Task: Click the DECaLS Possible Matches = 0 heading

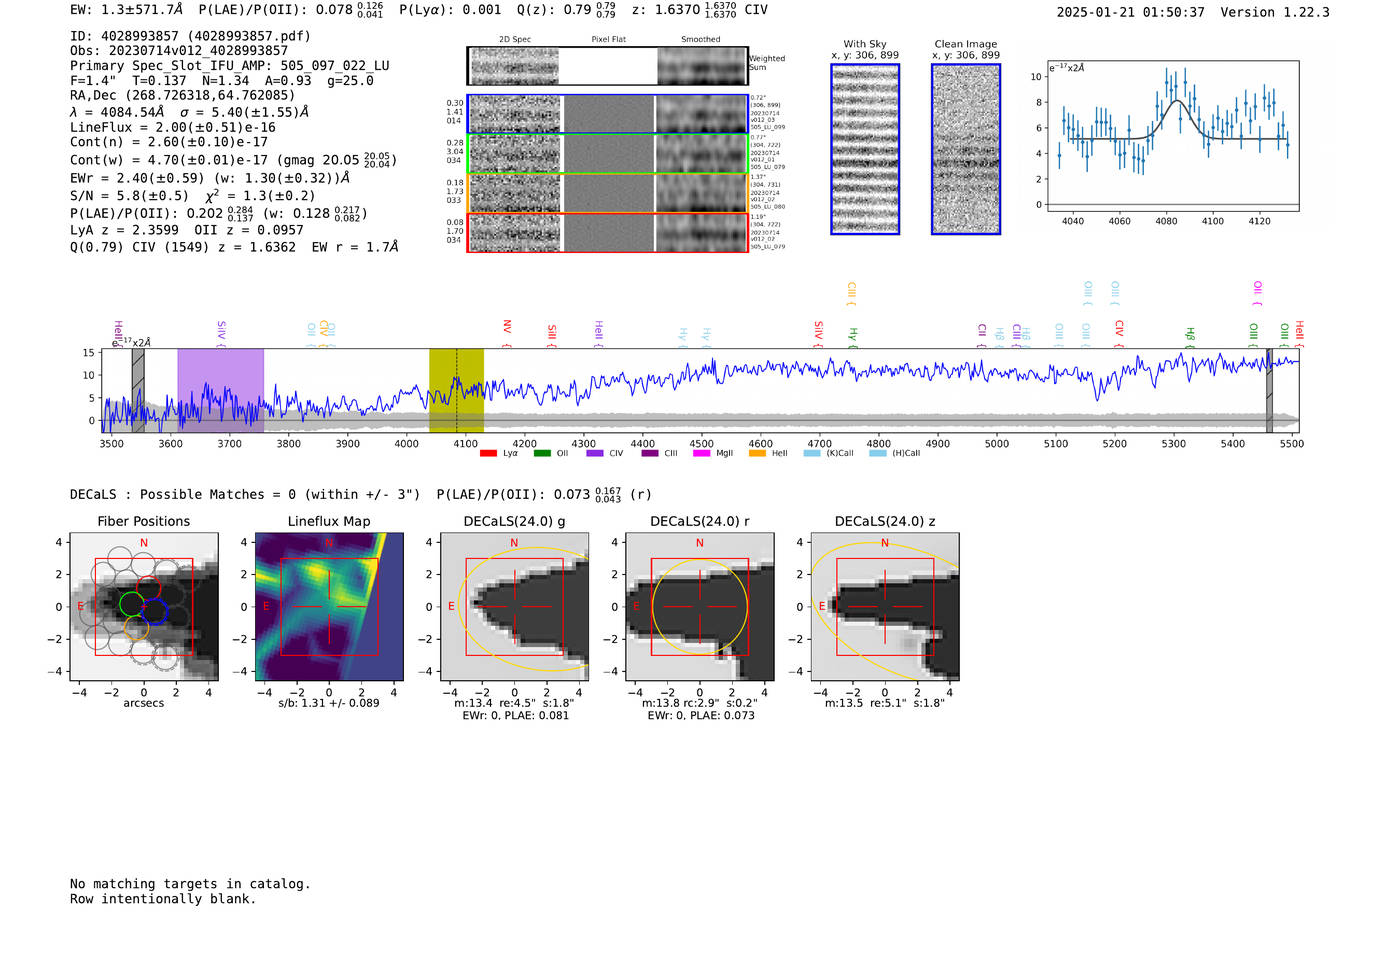Action: click(x=245, y=495)
